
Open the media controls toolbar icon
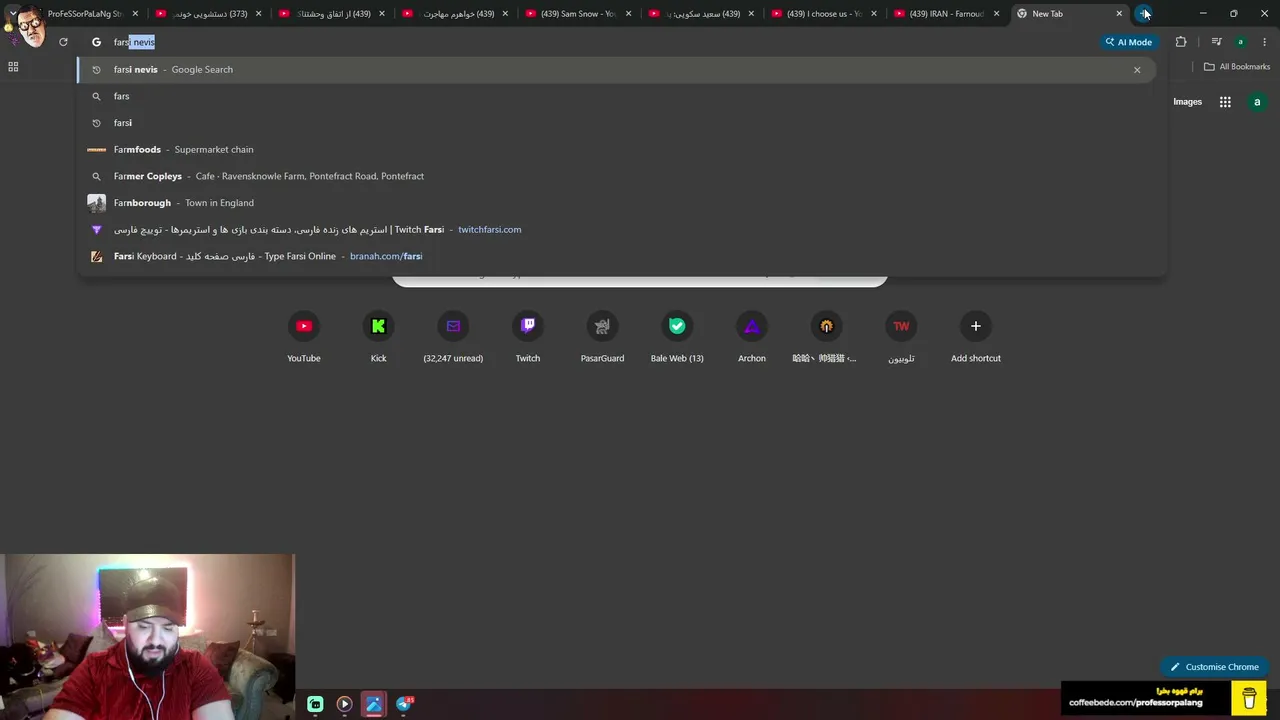point(1216,42)
